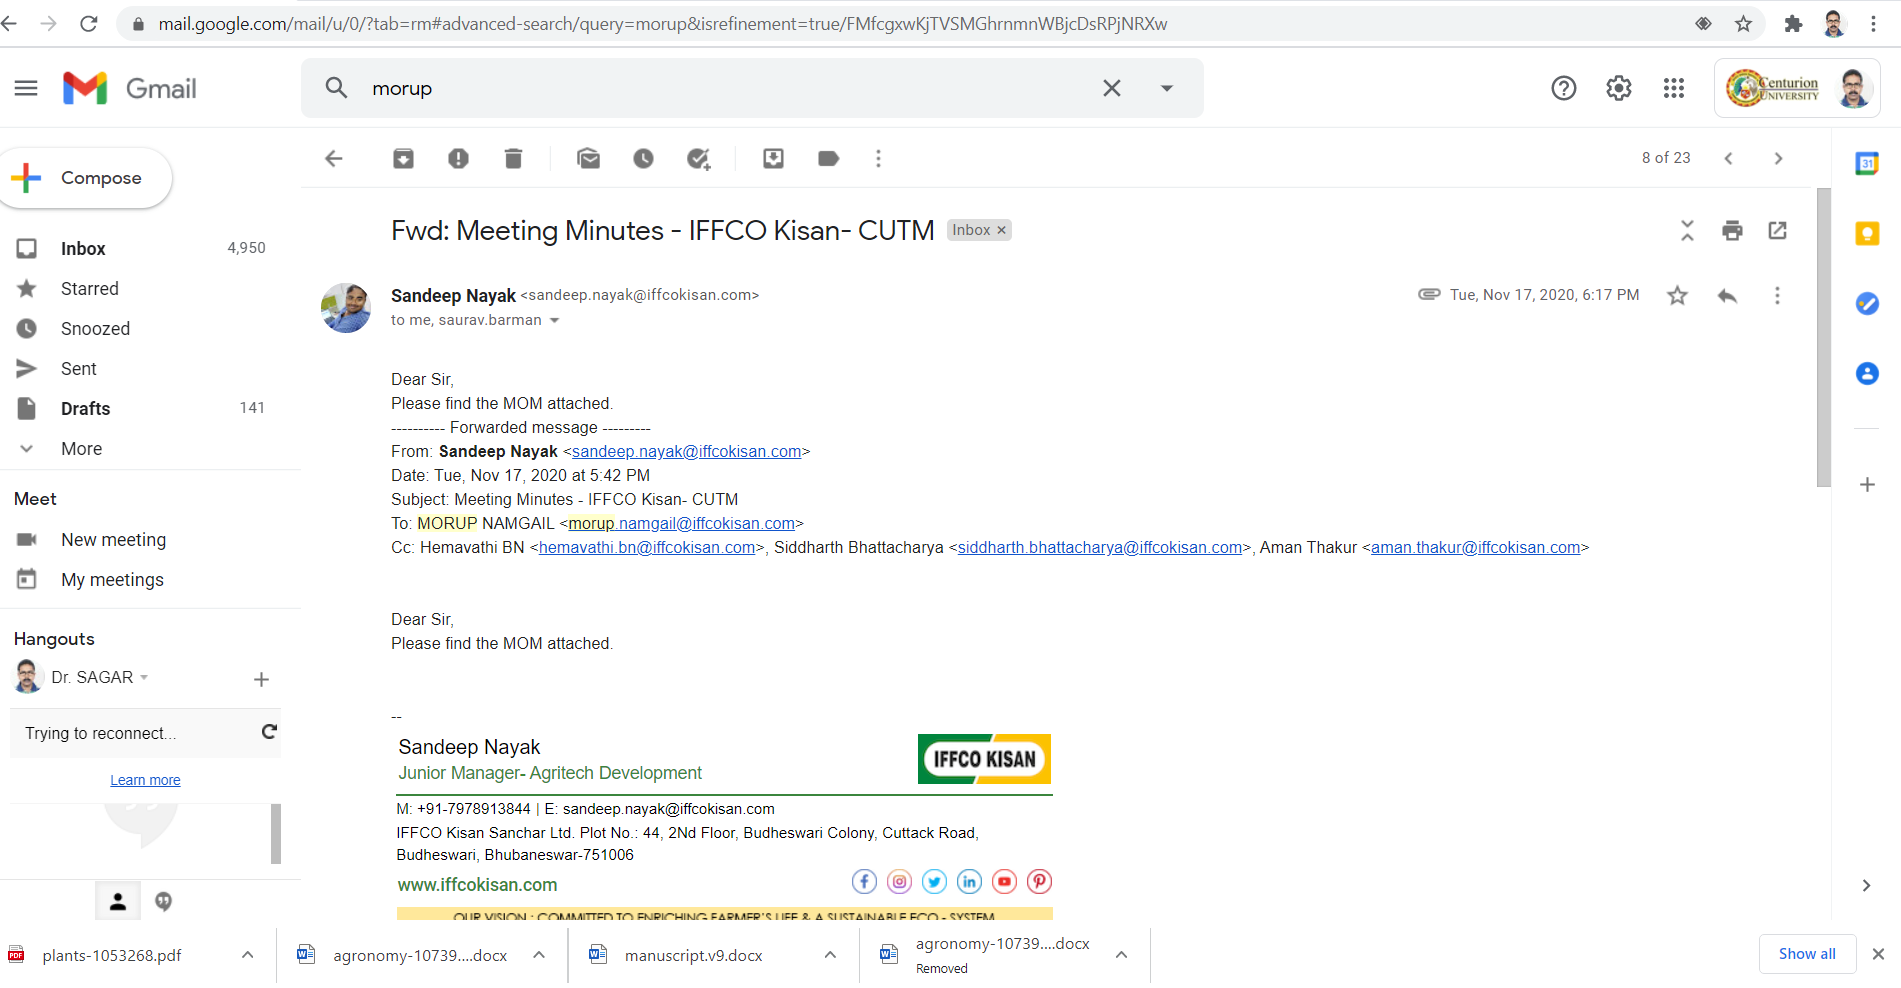Open Hangouts conversations tab
The height and width of the screenshot is (988, 1901).
(x=164, y=901)
